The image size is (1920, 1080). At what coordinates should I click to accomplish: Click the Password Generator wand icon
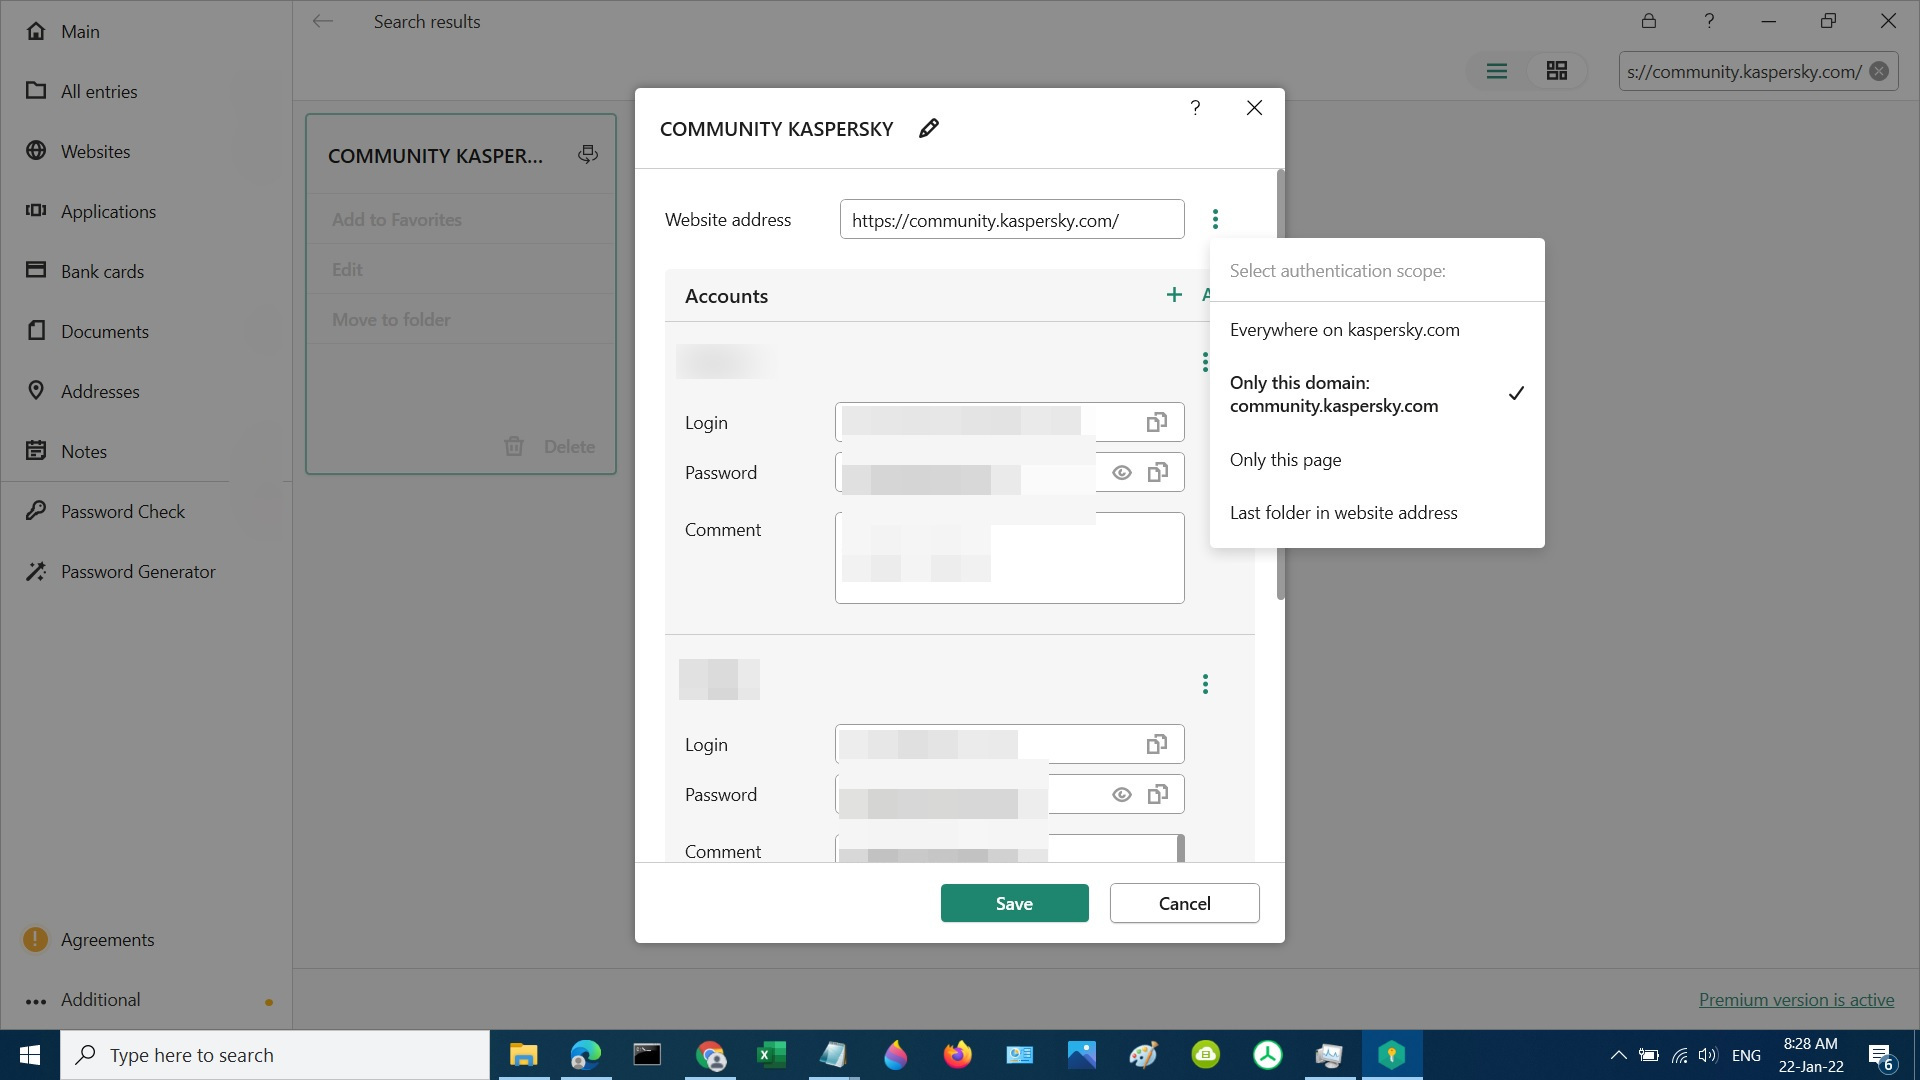(x=36, y=571)
